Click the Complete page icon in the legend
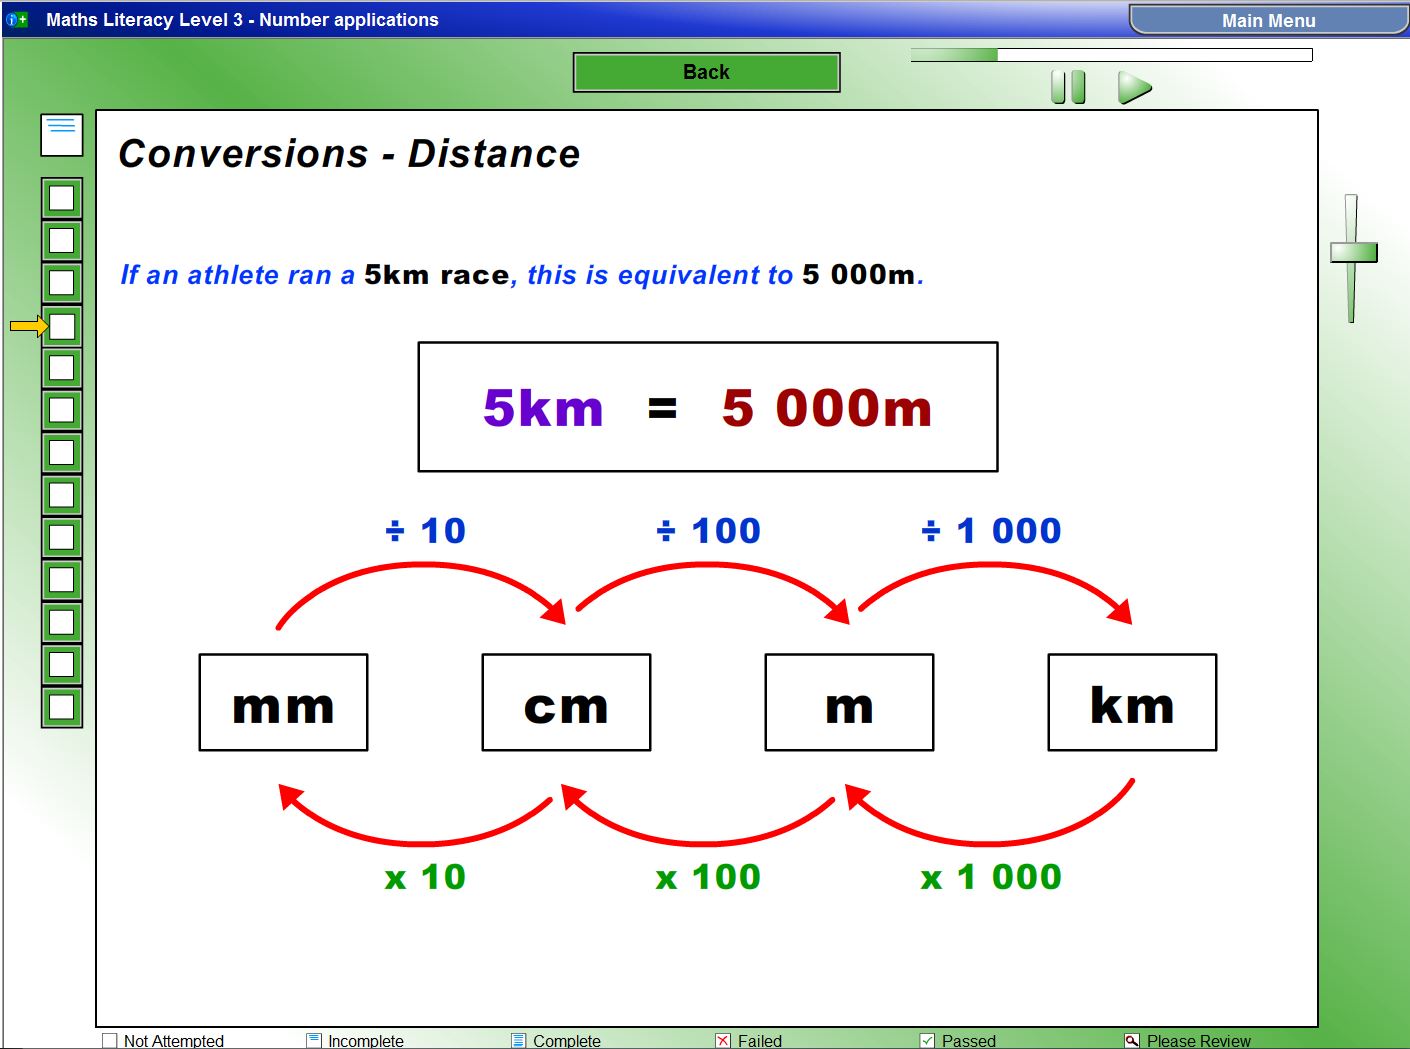 point(517,1040)
